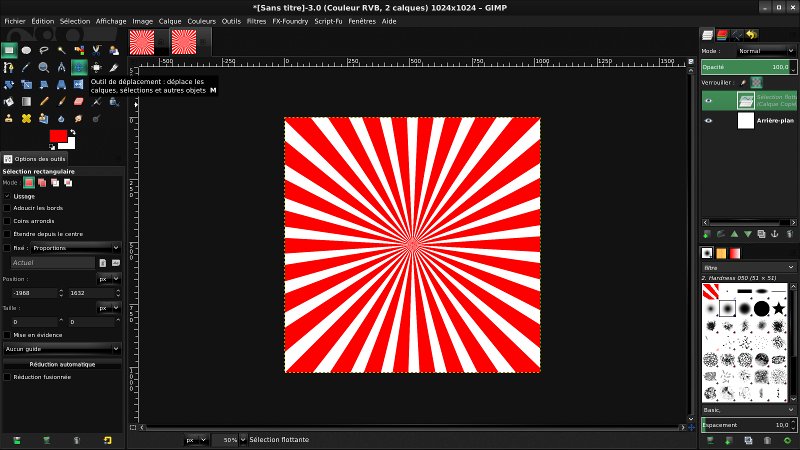
Task: Select the Measure compass tool
Action: pos(61,67)
